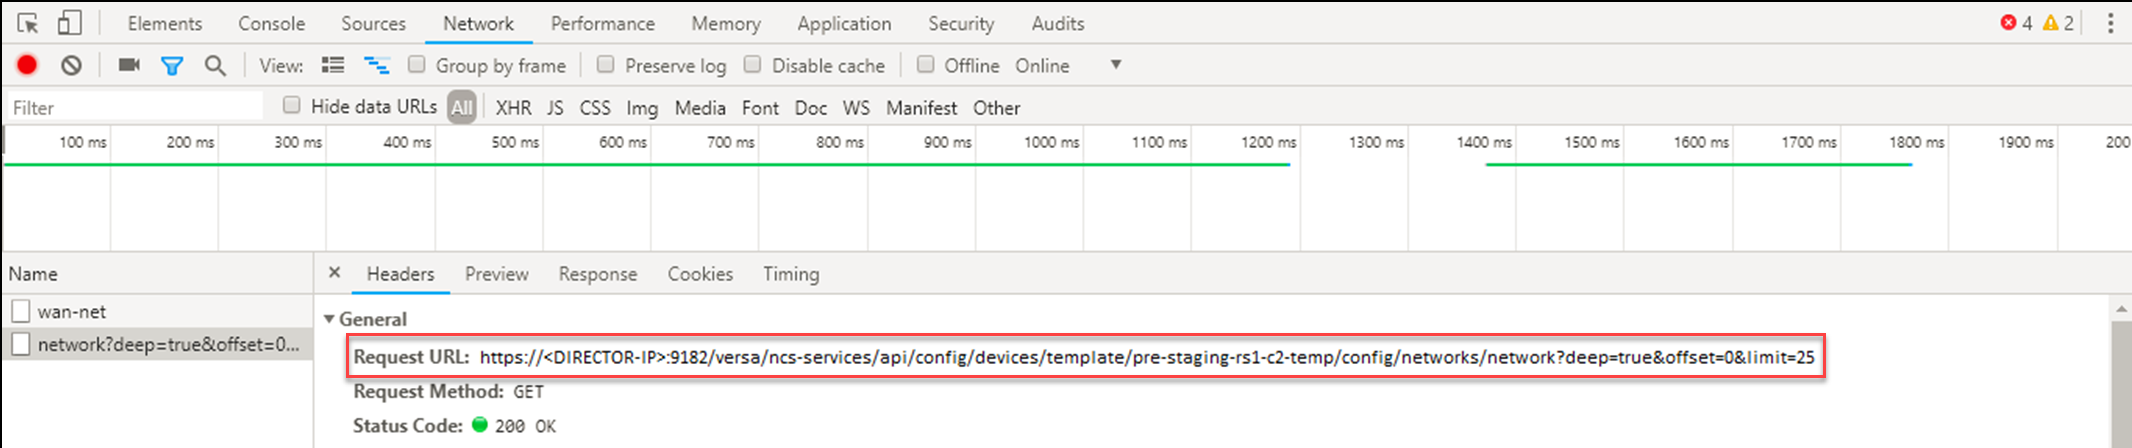The width and height of the screenshot is (2132, 448).
Task: Close the request details pane
Action: tap(335, 273)
